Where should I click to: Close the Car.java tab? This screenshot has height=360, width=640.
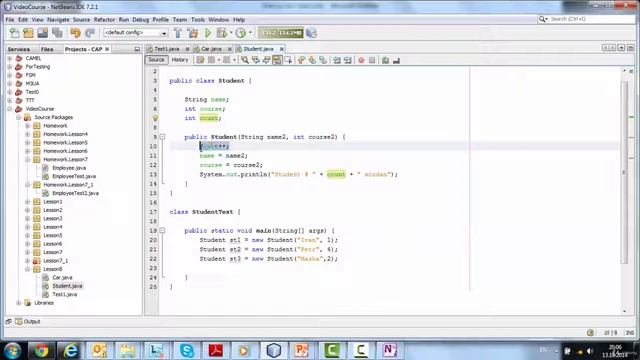(x=229, y=49)
